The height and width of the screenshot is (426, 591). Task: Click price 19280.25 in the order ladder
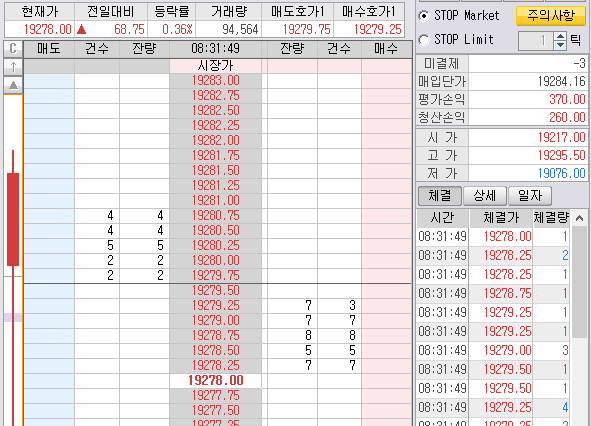click(215, 245)
